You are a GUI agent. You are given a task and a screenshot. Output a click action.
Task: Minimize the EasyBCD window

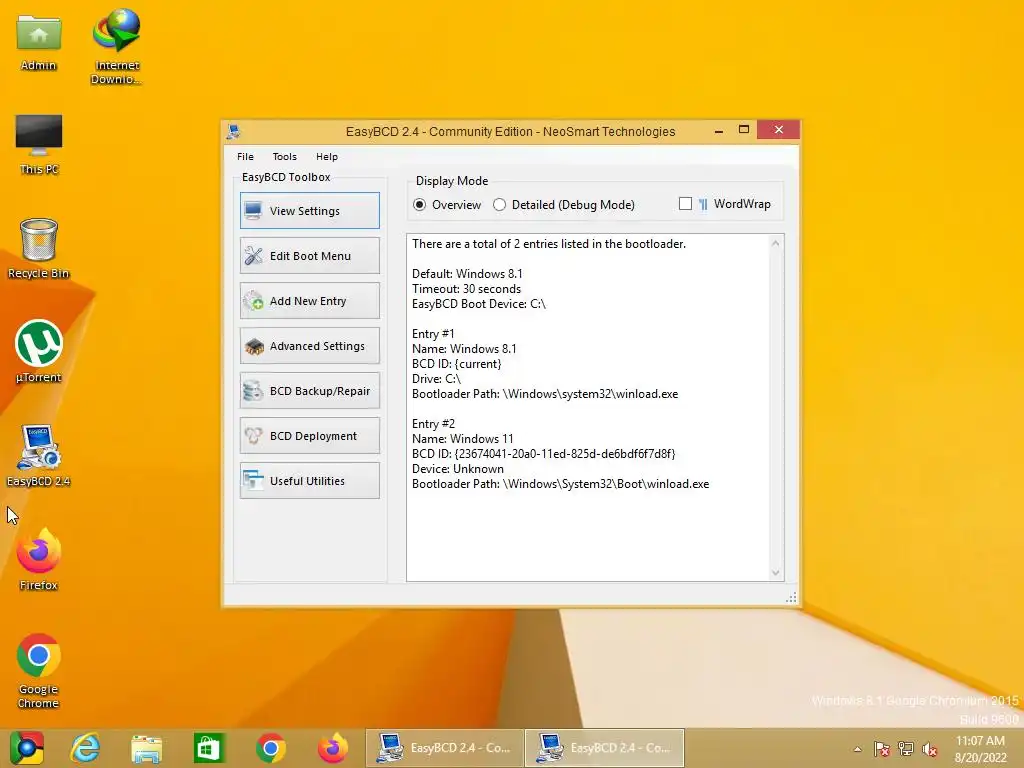(x=718, y=131)
